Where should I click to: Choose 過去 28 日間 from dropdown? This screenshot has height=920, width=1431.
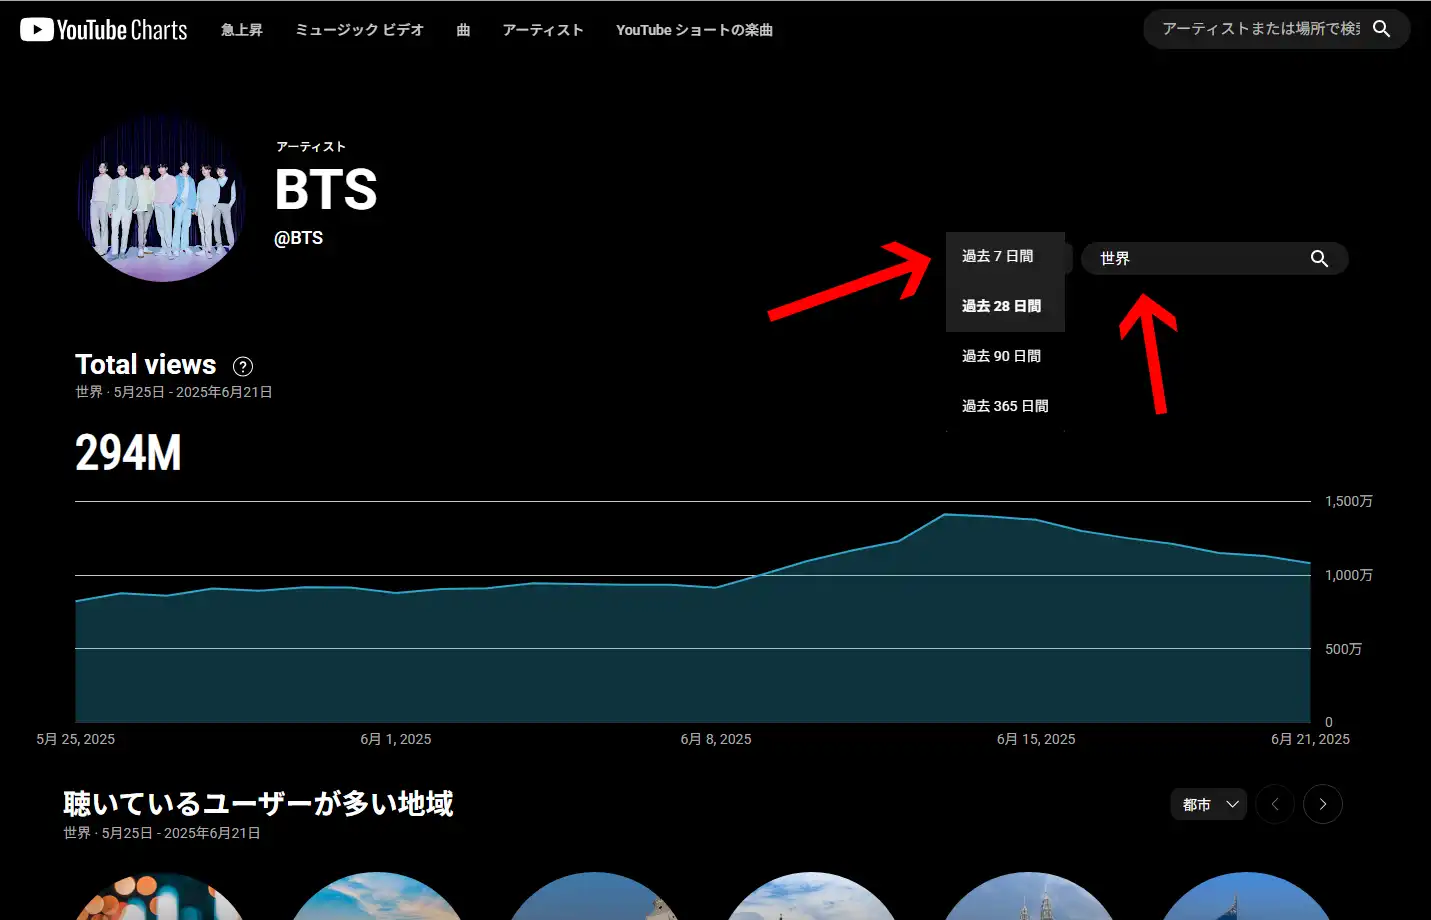(1001, 306)
